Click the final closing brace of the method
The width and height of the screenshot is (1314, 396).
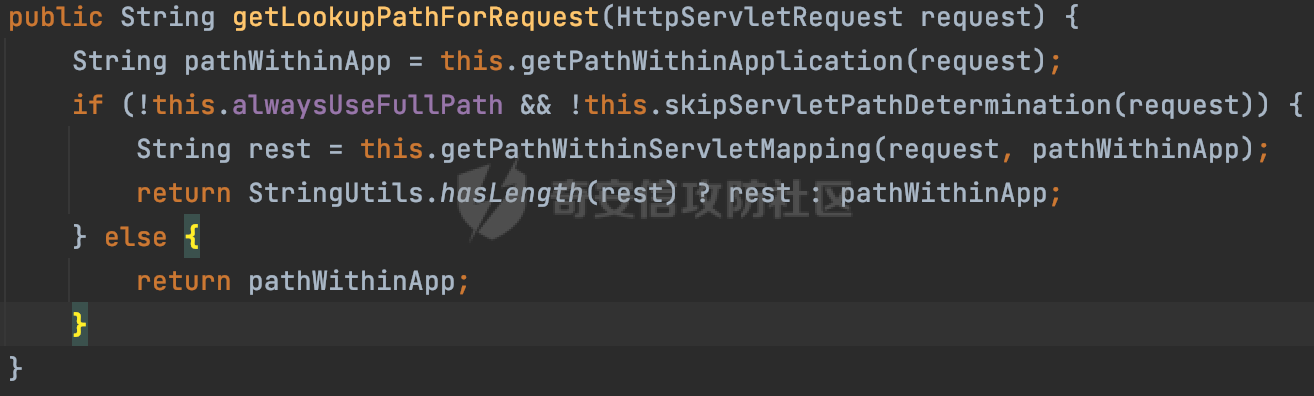[15, 369]
